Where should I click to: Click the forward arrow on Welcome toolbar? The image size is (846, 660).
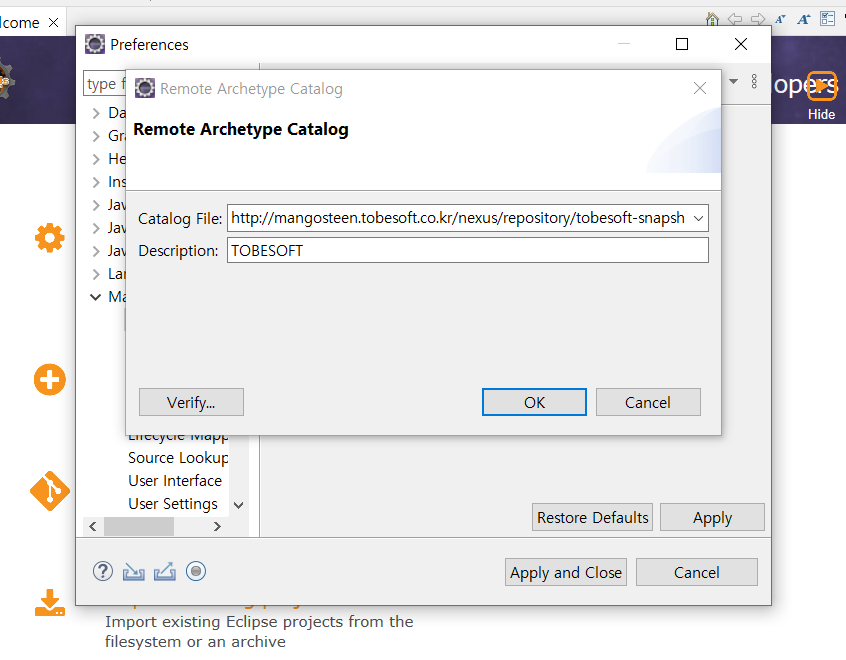[758, 19]
